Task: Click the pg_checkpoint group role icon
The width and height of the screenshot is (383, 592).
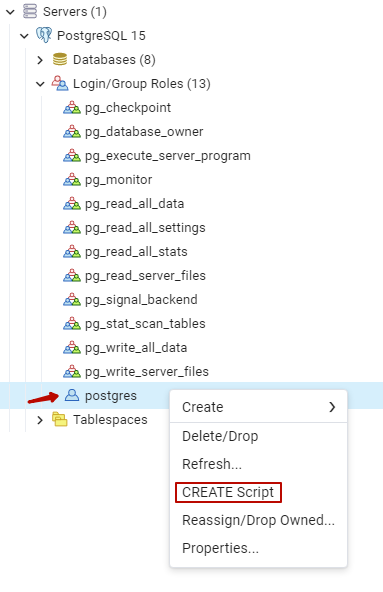Action: 72,108
